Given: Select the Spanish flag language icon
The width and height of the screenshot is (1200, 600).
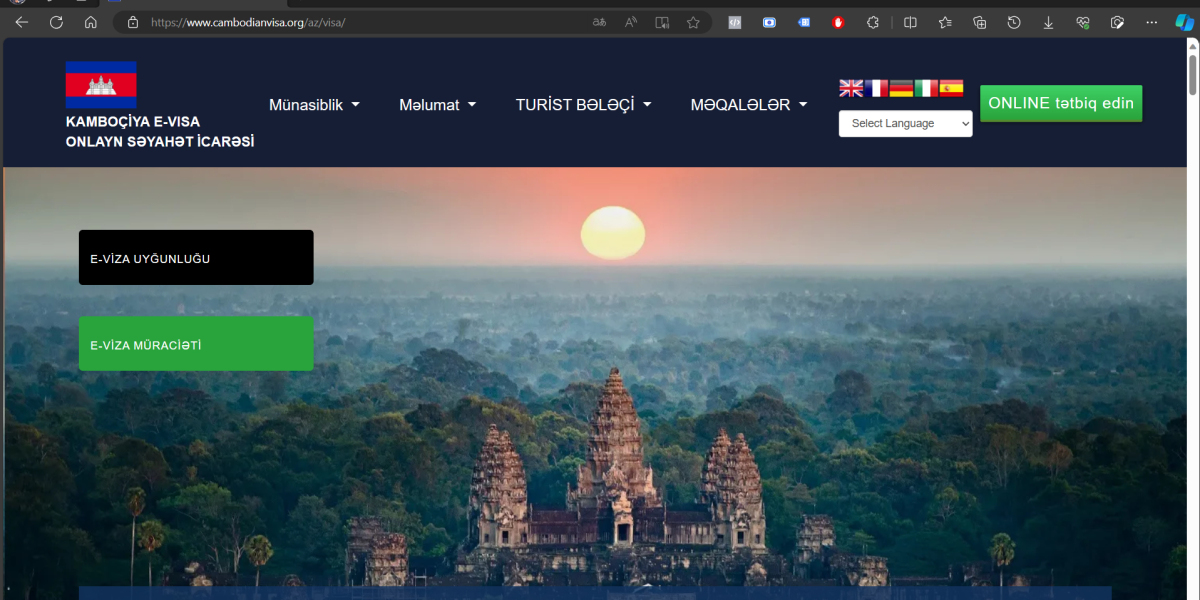Looking at the screenshot, I should (x=951, y=88).
